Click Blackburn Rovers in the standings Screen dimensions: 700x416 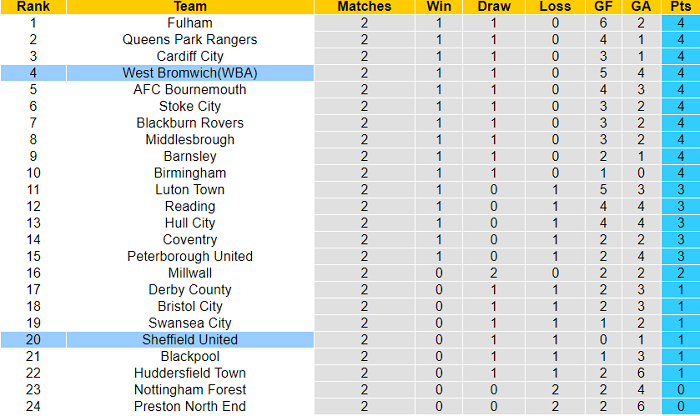190,123
